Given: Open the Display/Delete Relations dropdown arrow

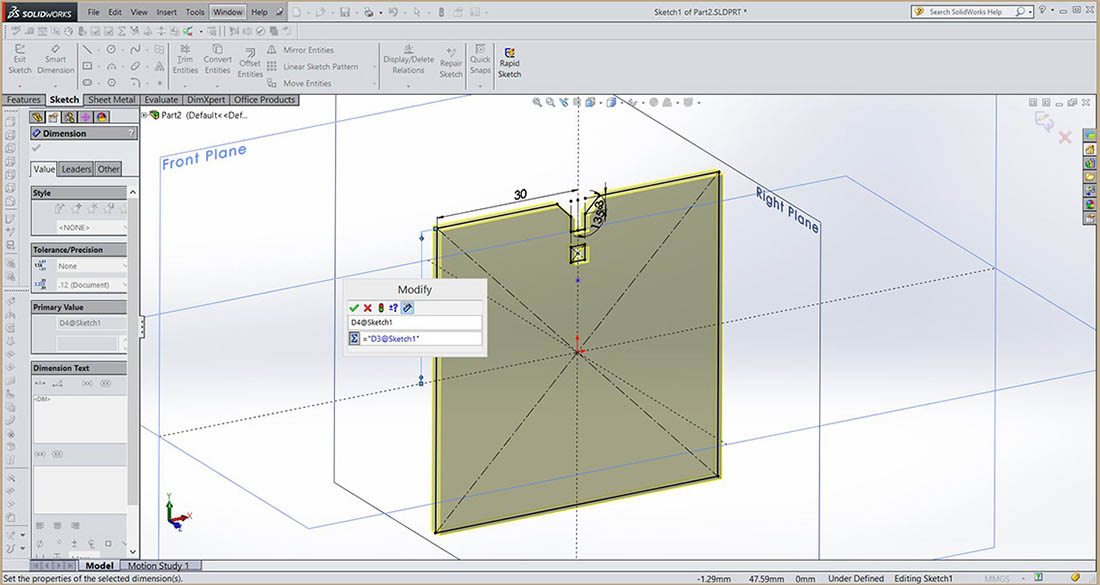Looking at the screenshot, I should click(x=408, y=85).
